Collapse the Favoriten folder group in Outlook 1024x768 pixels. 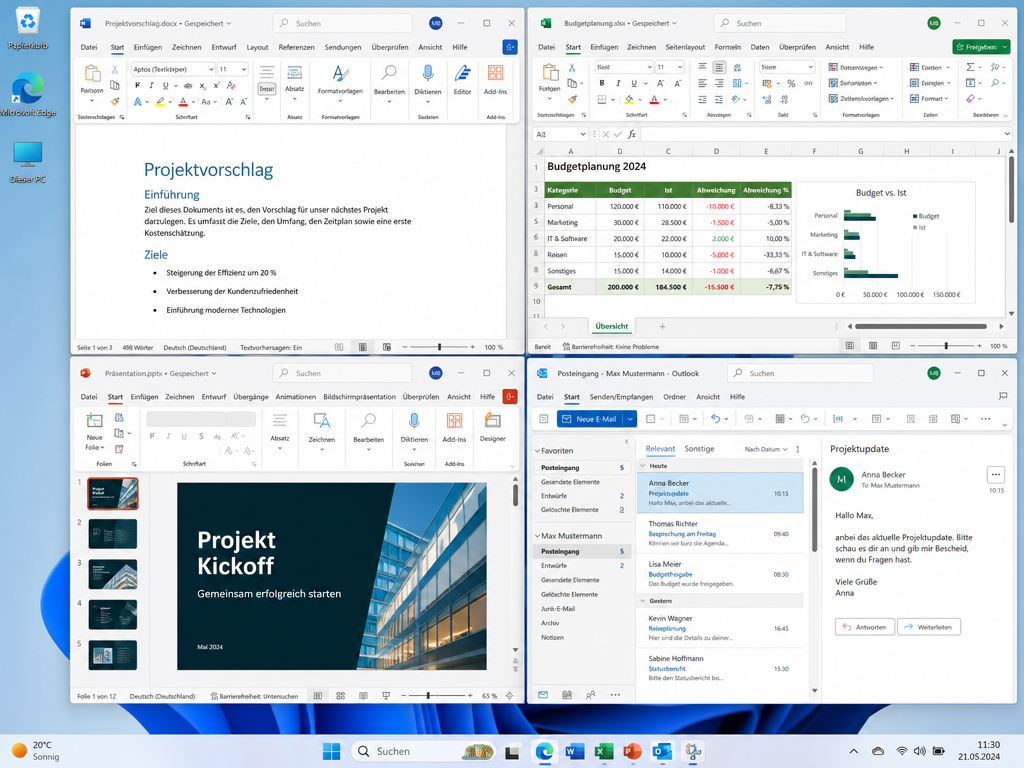pyautogui.click(x=537, y=451)
